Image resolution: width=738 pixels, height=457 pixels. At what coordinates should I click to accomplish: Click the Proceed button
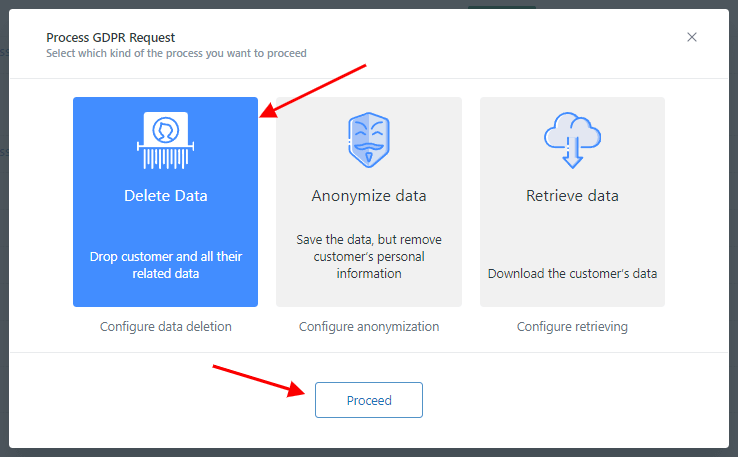[x=369, y=400]
